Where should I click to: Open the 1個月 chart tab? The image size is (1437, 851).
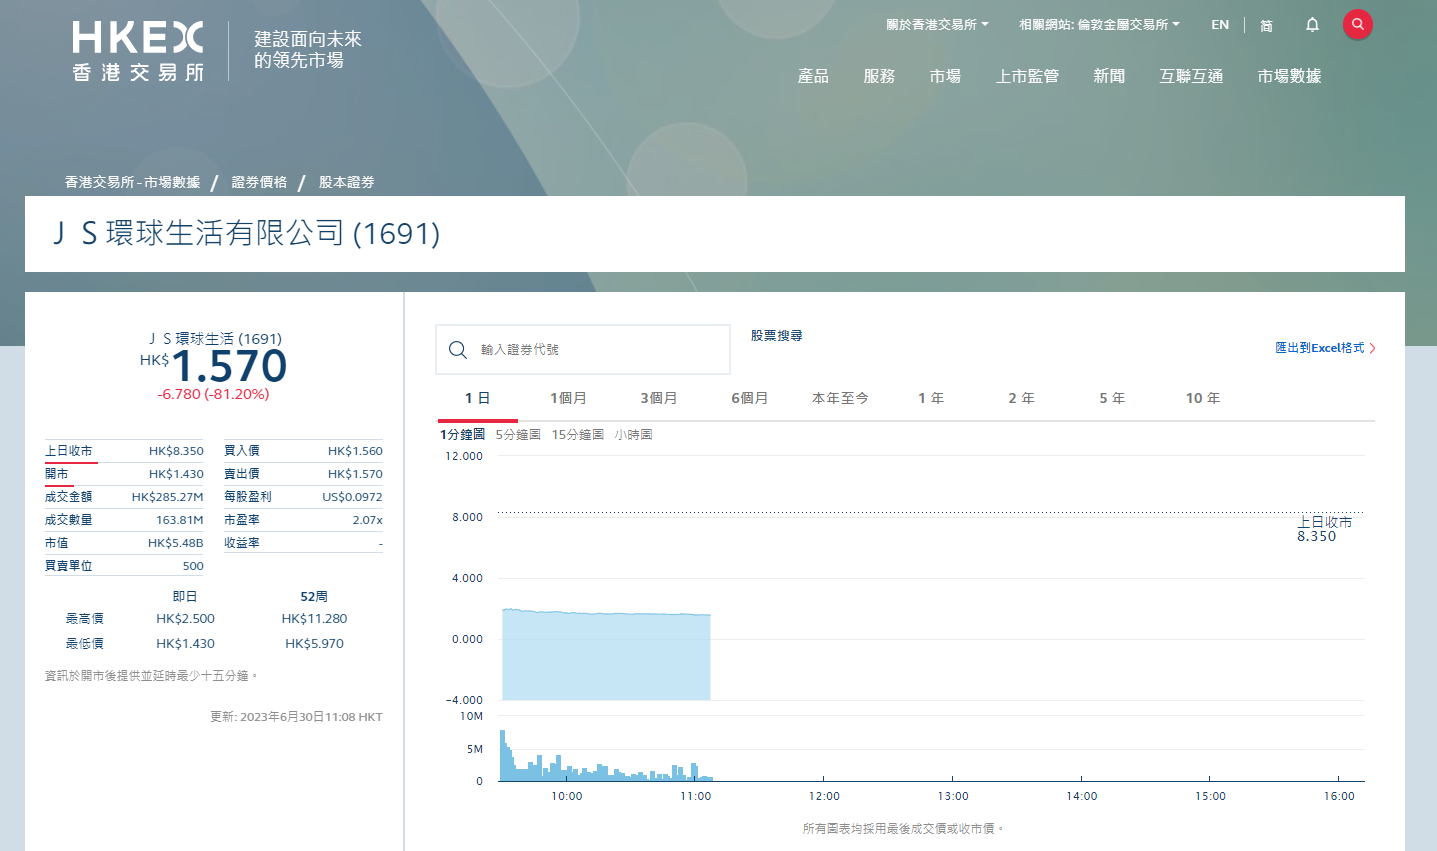[x=568, y=397]
